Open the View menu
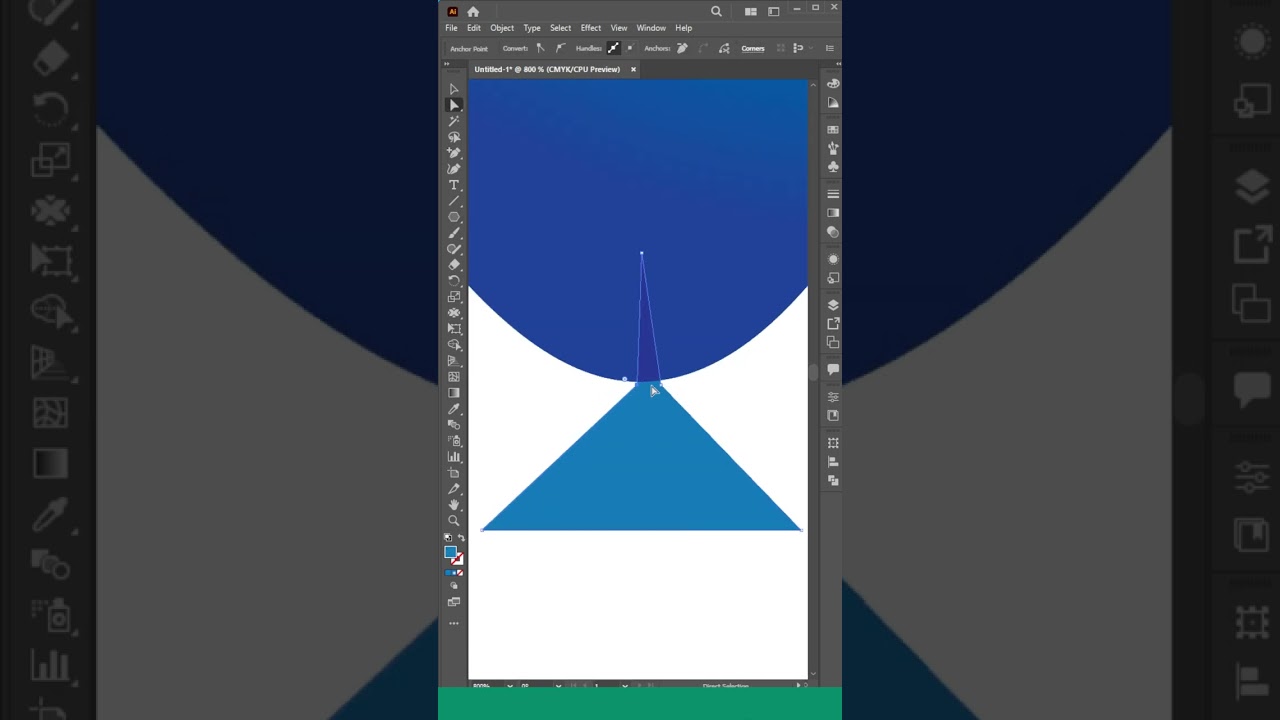The width and height of the screenshot is (1280, 720). [619, 28]
